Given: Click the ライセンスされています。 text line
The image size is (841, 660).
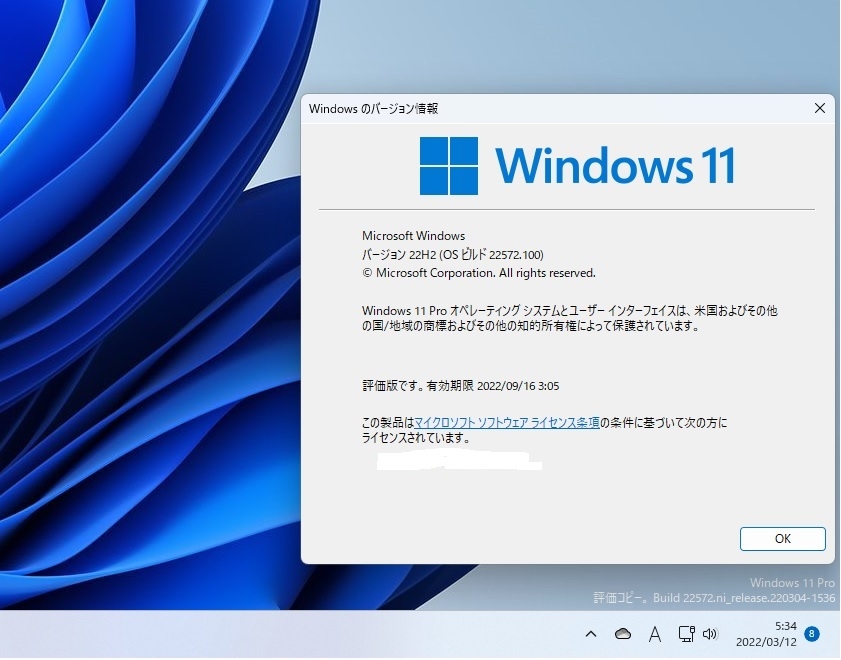Looking at the screenshot, I should click(416, 438).
